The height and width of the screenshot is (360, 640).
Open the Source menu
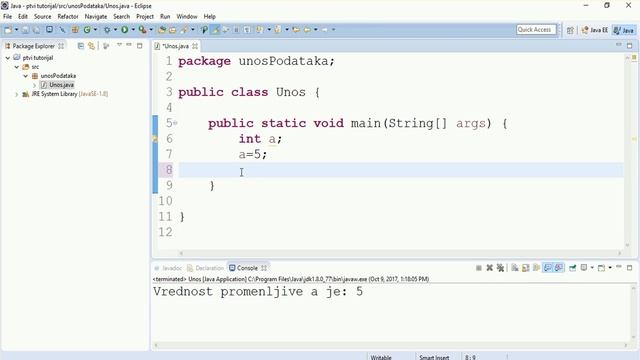(x=42, y=16)
